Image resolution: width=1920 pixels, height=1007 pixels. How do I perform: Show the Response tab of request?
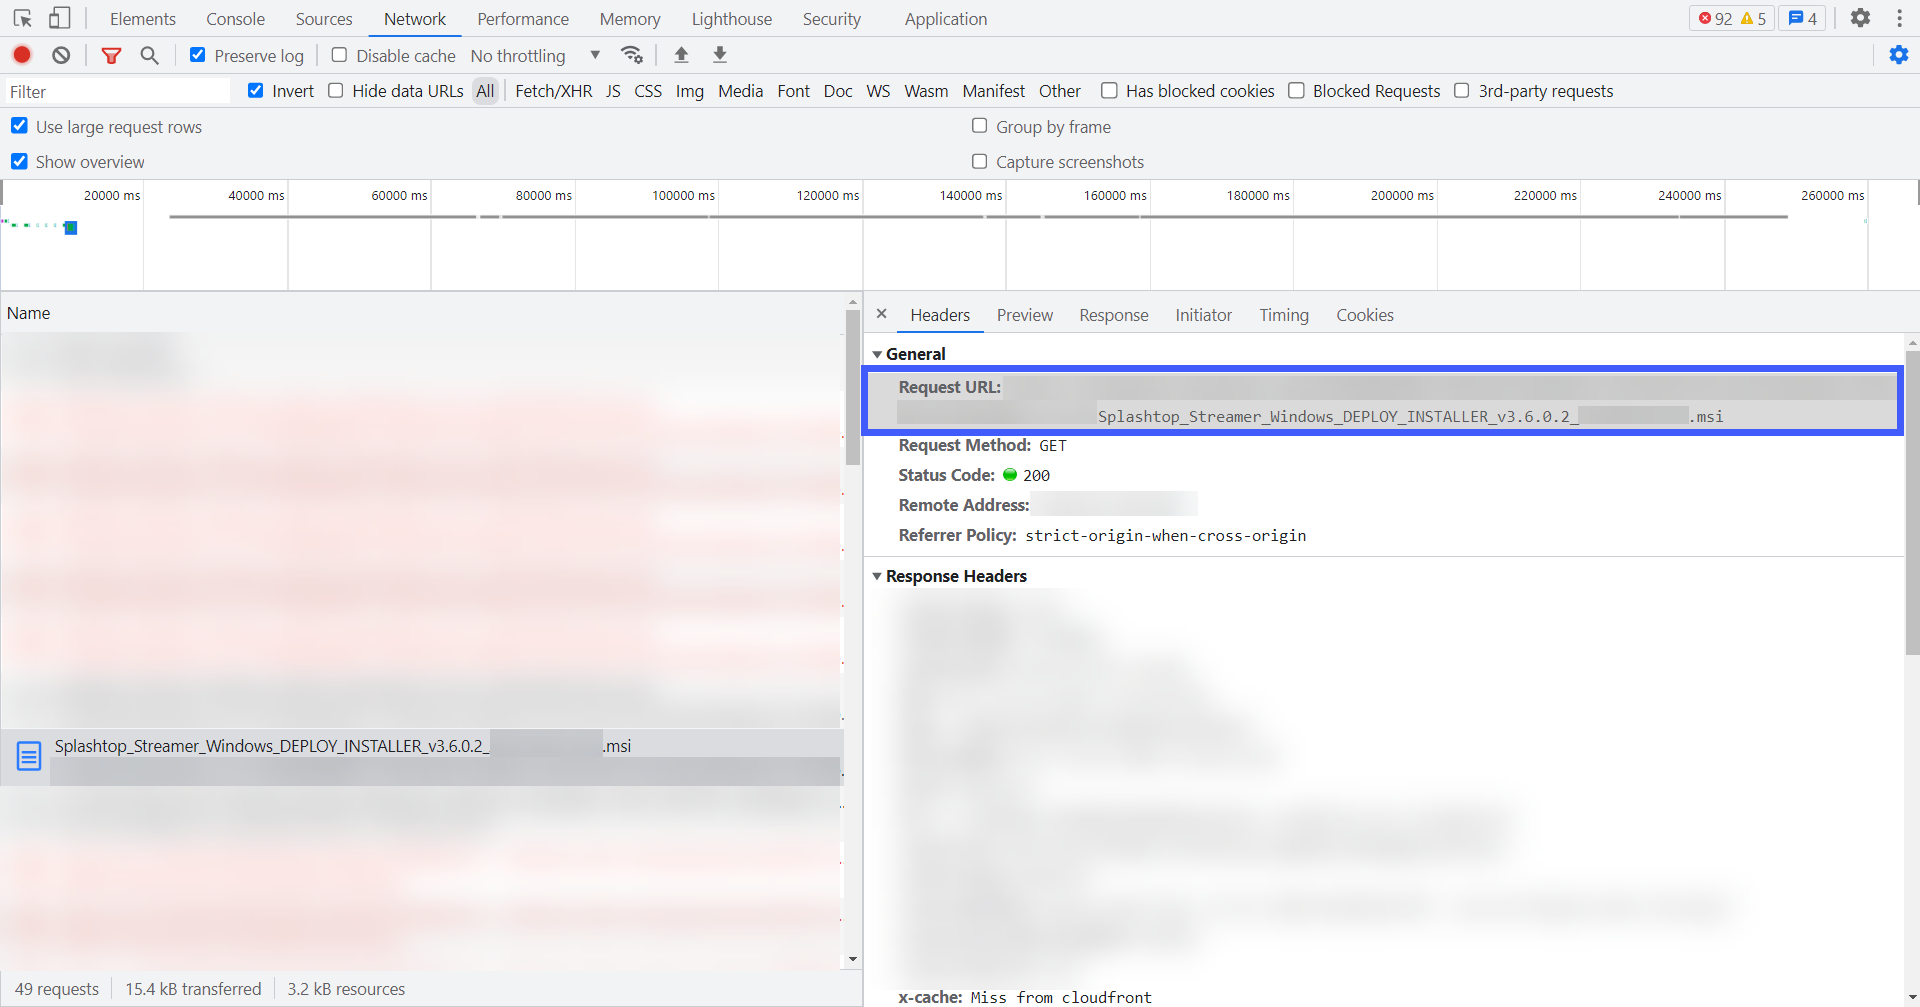(1114, 315)
